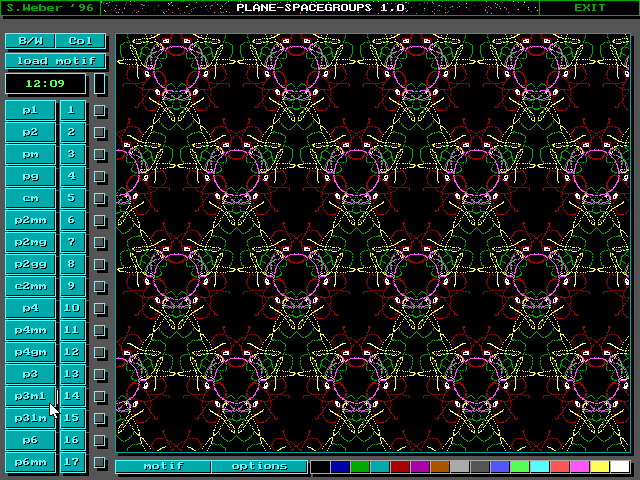Viewport: 640px width, 480px height.
Task: Pick the purple color swatch
Action: pyautogui.click(x=420, y=467)
